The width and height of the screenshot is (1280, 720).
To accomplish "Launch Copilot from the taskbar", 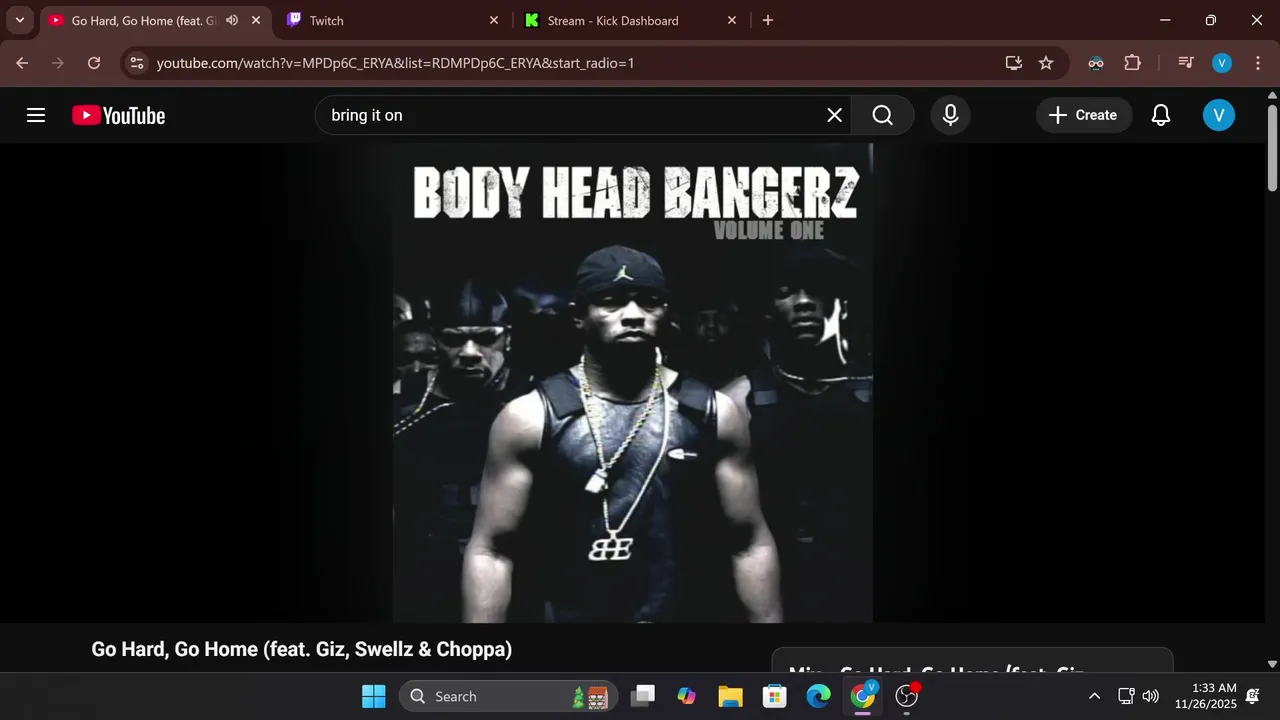I will (686, 696).
